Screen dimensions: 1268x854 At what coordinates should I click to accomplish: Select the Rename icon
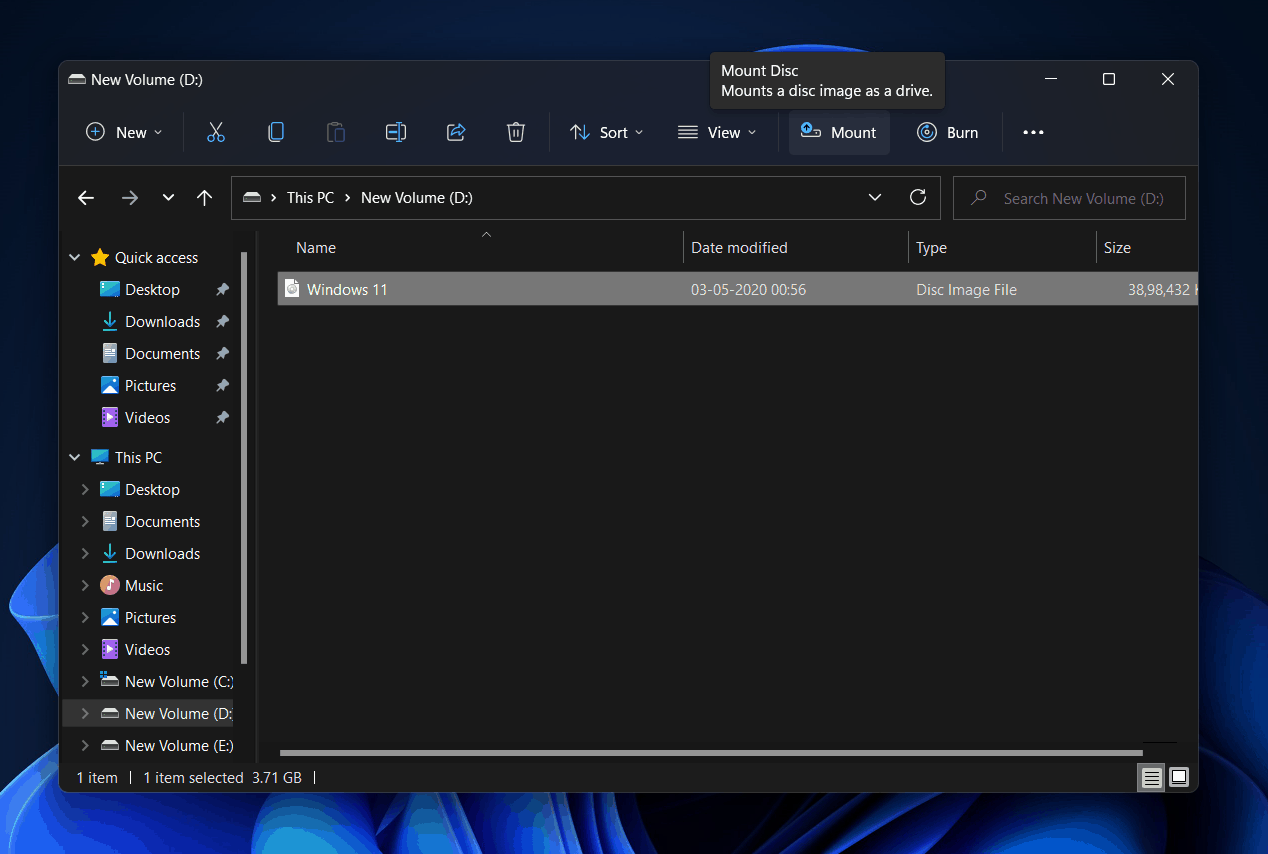click(395, 131)
